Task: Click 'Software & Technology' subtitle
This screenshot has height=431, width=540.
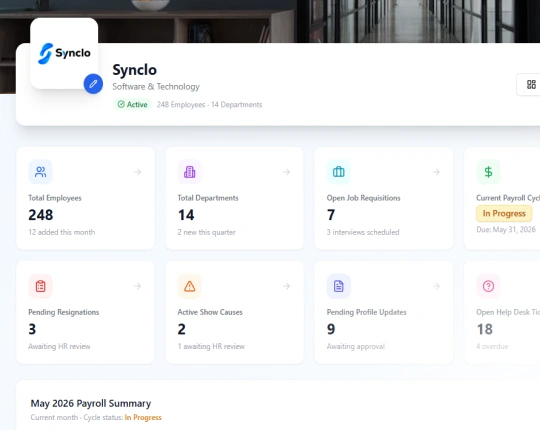Action: (x=156, y=86)
